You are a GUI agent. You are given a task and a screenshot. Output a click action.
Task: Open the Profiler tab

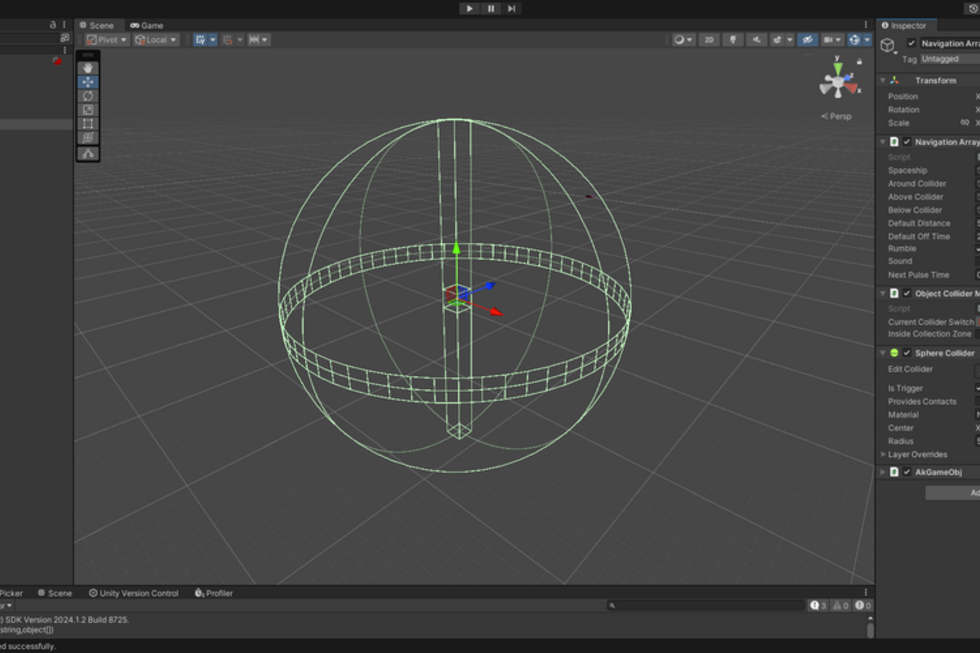[214, 593]
